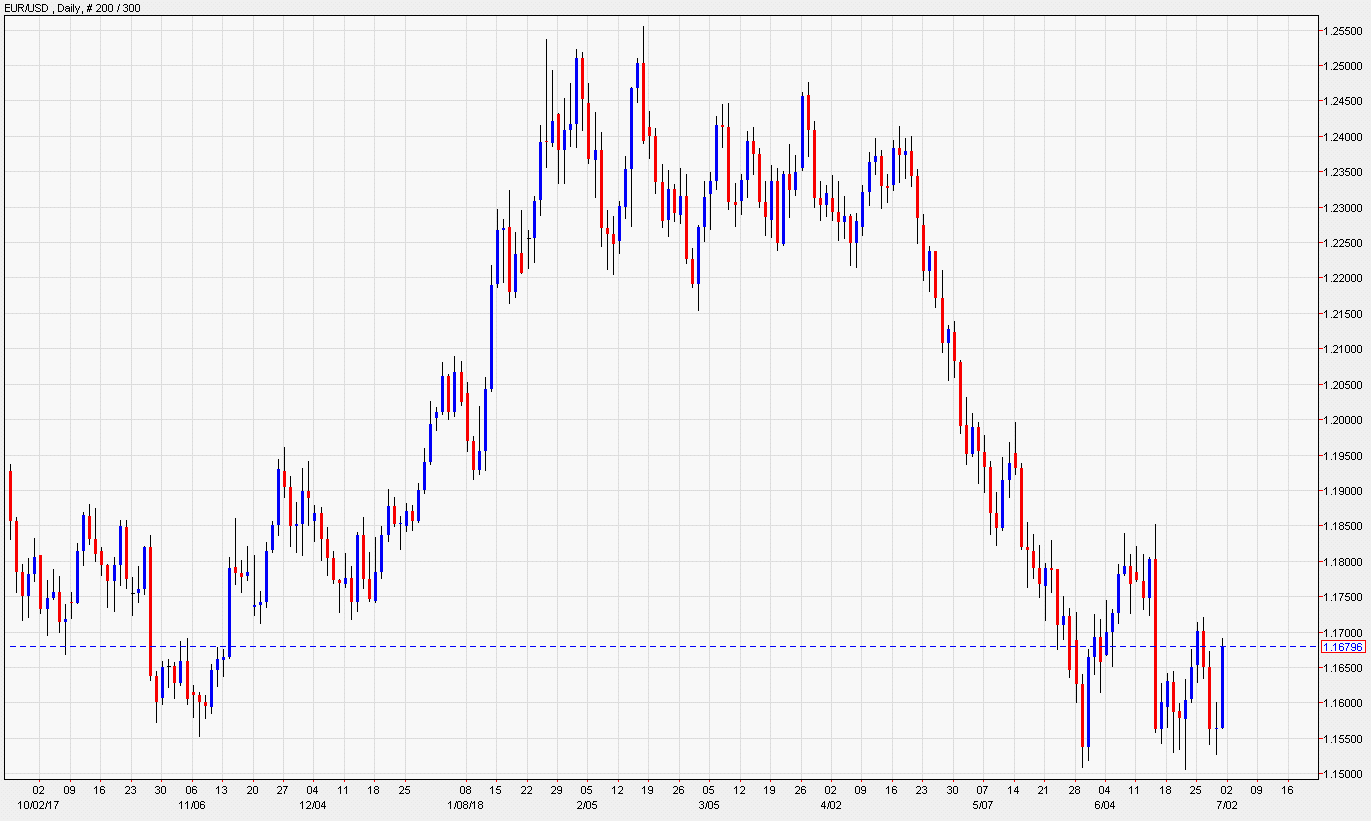Image resolution: width=1371 pixels, height=821 pixels.
Task: Click the 1.20000 price axis label
Action: 1345,421
